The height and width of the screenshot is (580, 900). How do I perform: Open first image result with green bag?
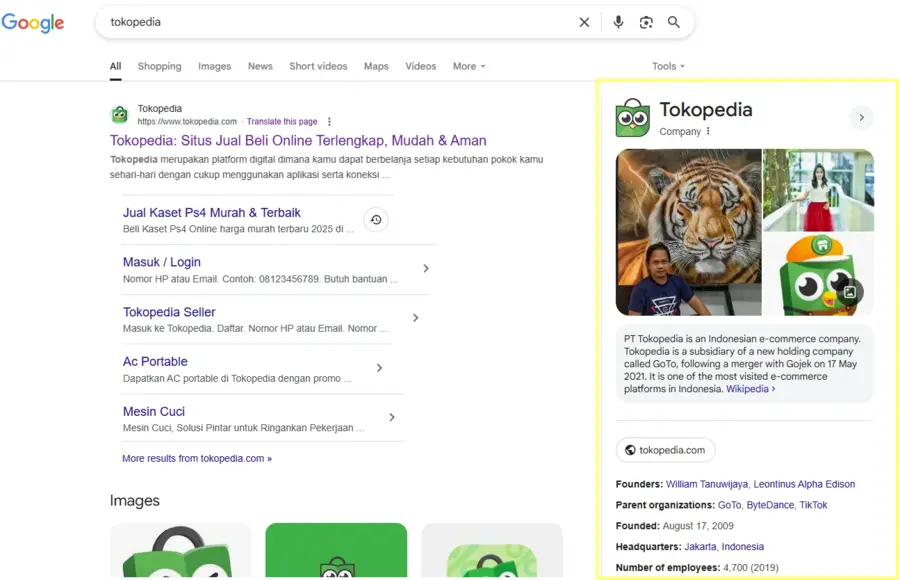coord(181,550)
